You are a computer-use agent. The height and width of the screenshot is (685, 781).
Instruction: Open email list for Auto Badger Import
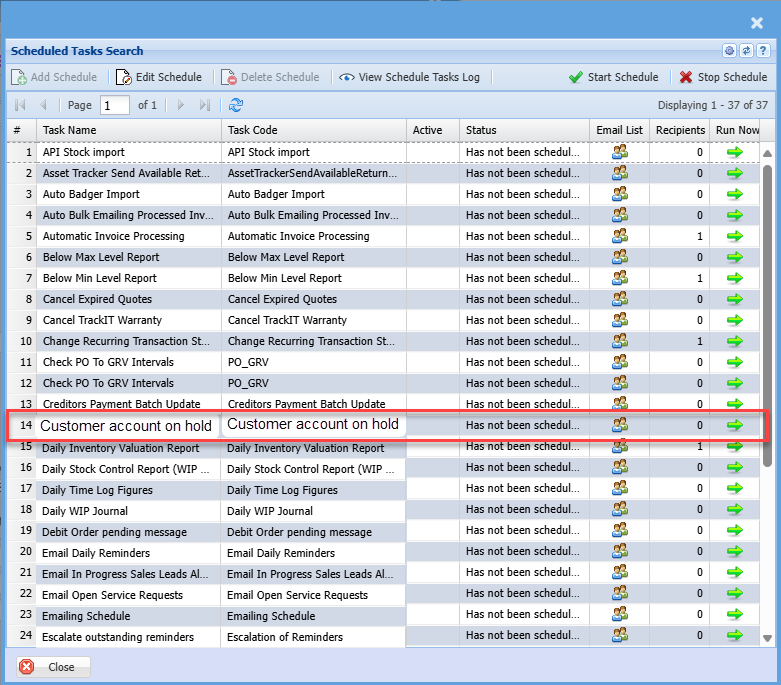click(620, 194)
